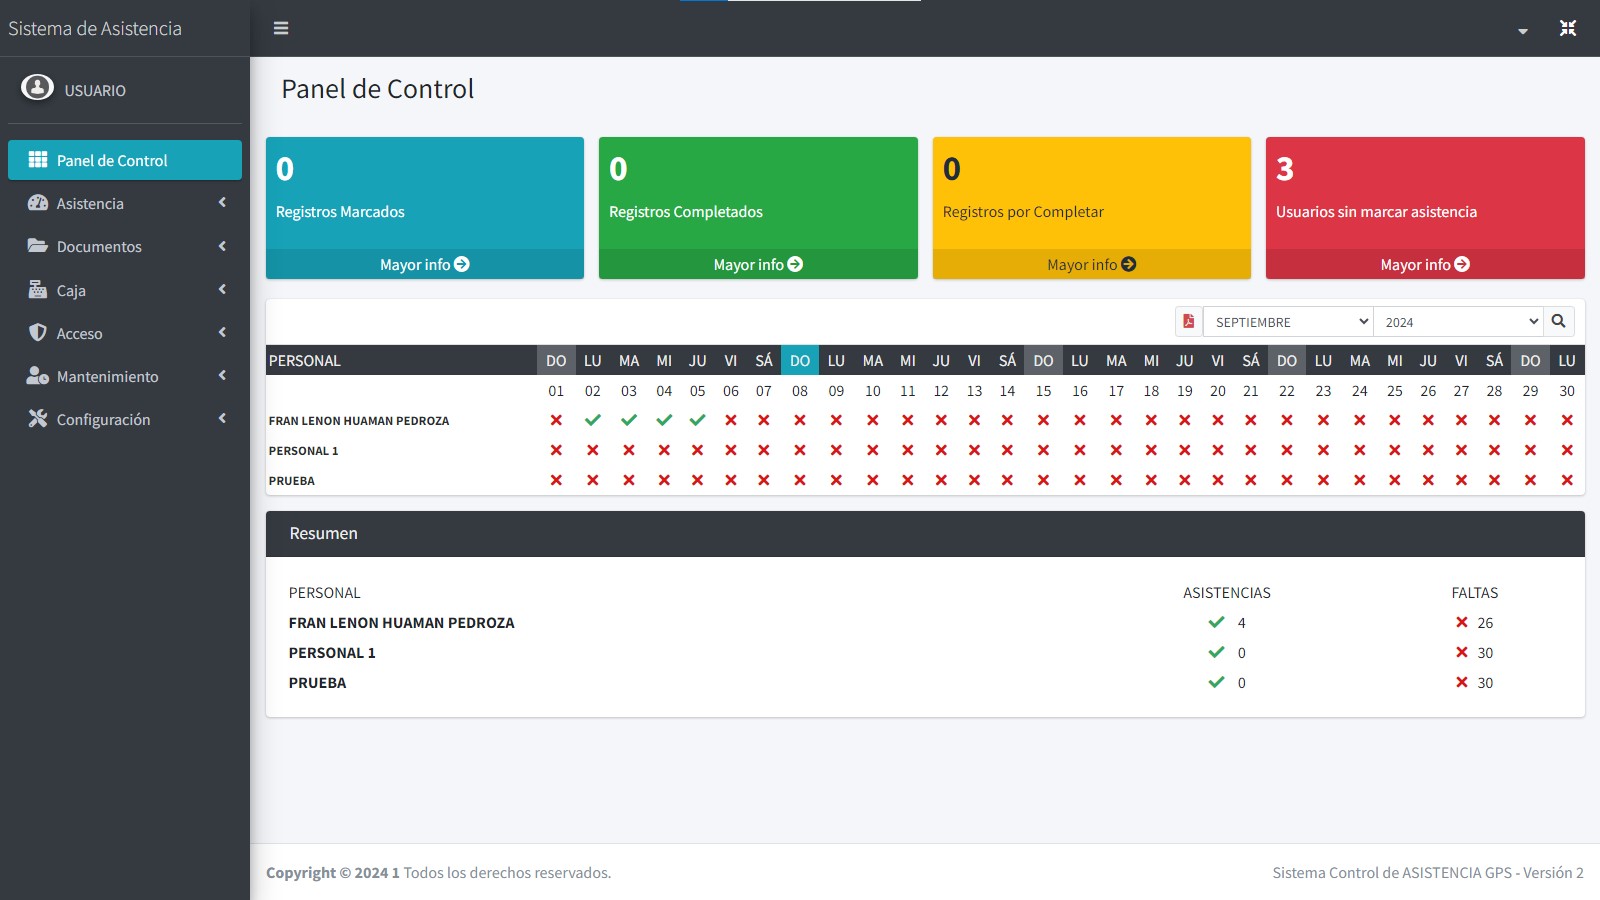Click the PDF export icon
The width and height of the screenshot is (1600, 900).
coord(1189,321)
